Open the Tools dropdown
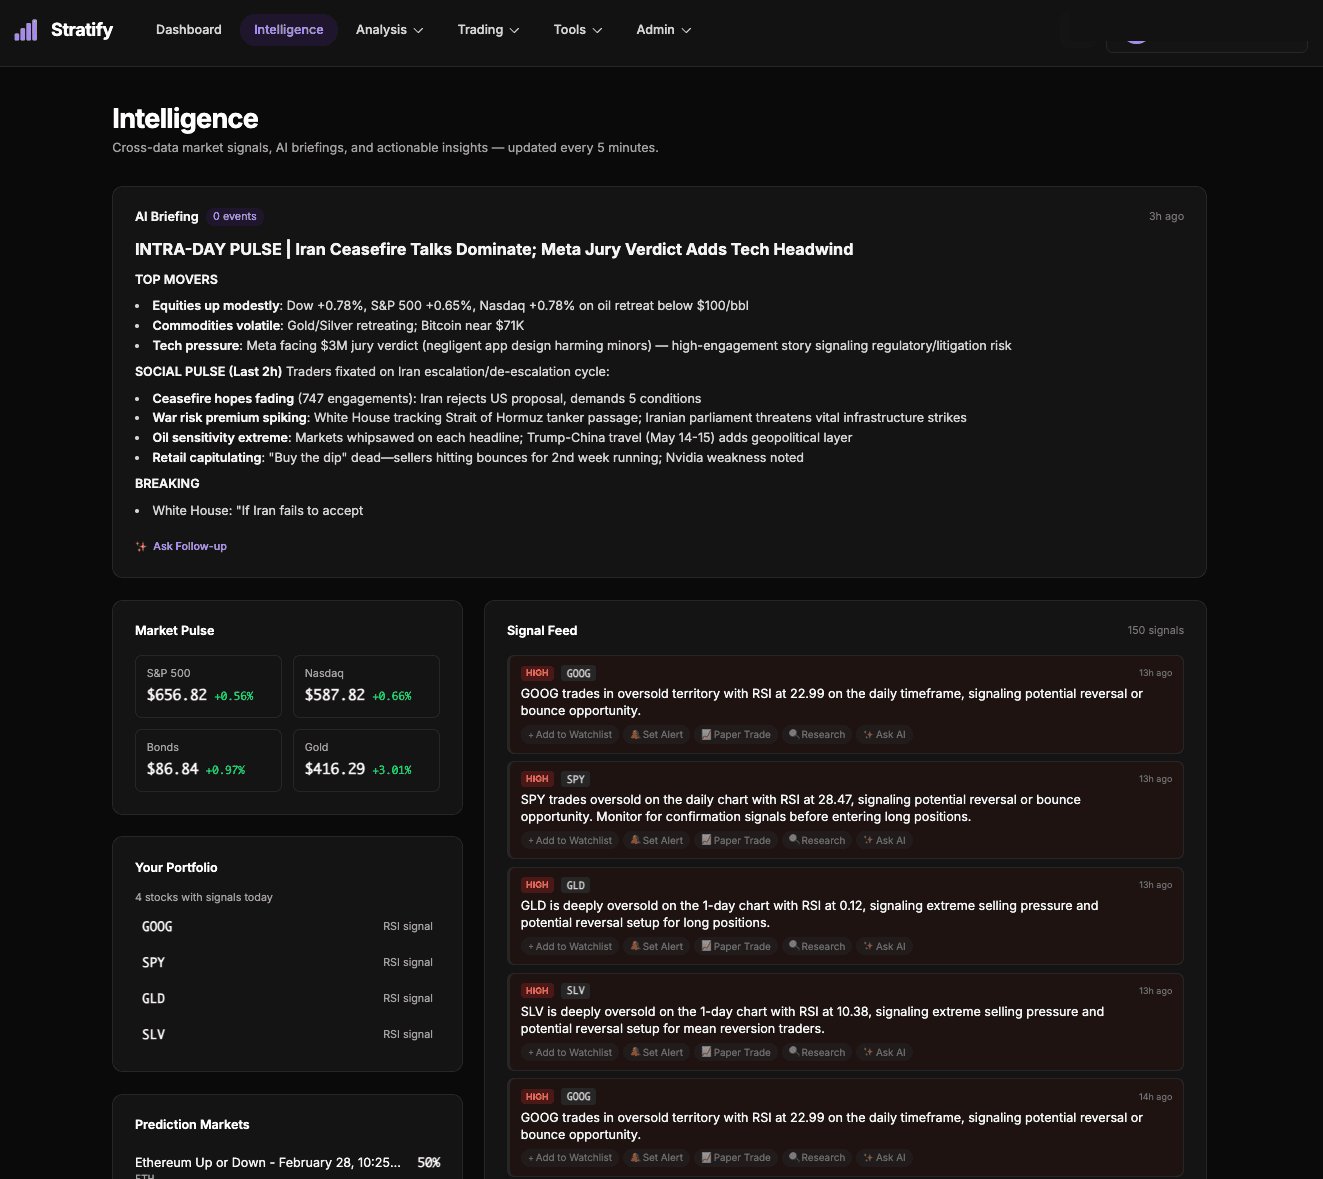 coord(577,30)
